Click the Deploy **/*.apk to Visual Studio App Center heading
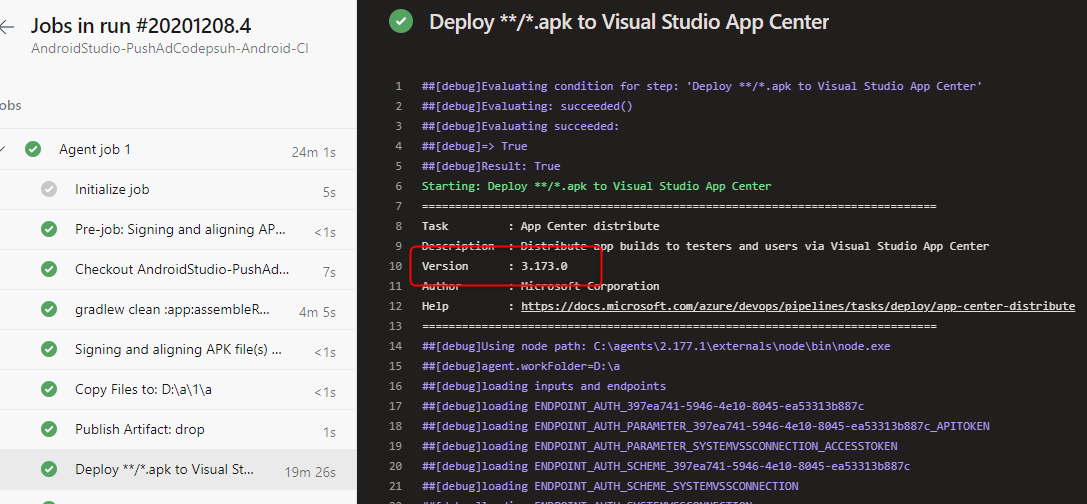1087x504 pixels. pyautogui.click(x=629, y=22)
